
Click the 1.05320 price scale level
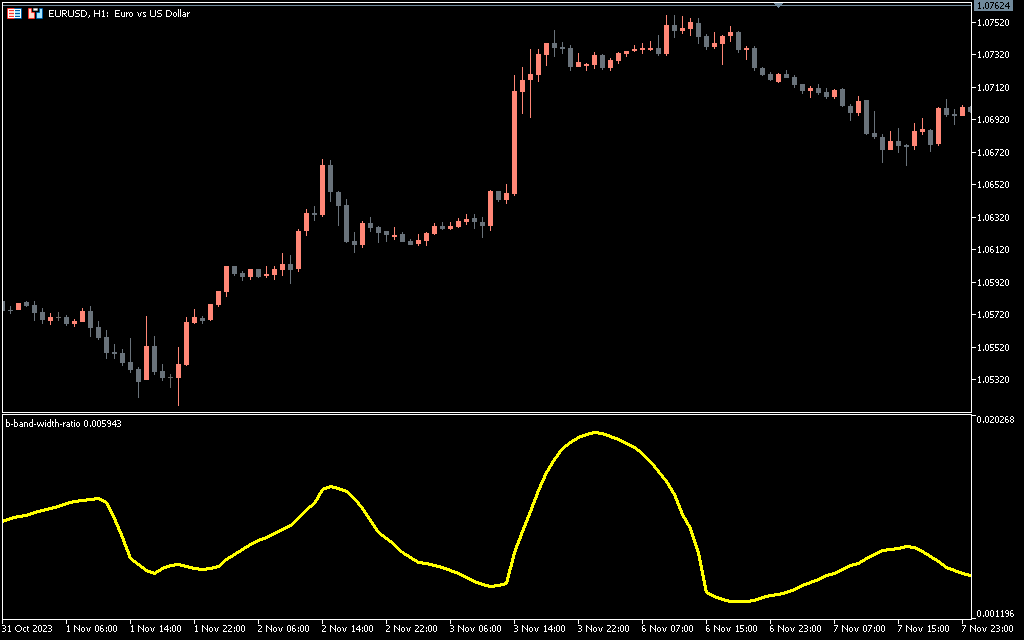[998, 380]
